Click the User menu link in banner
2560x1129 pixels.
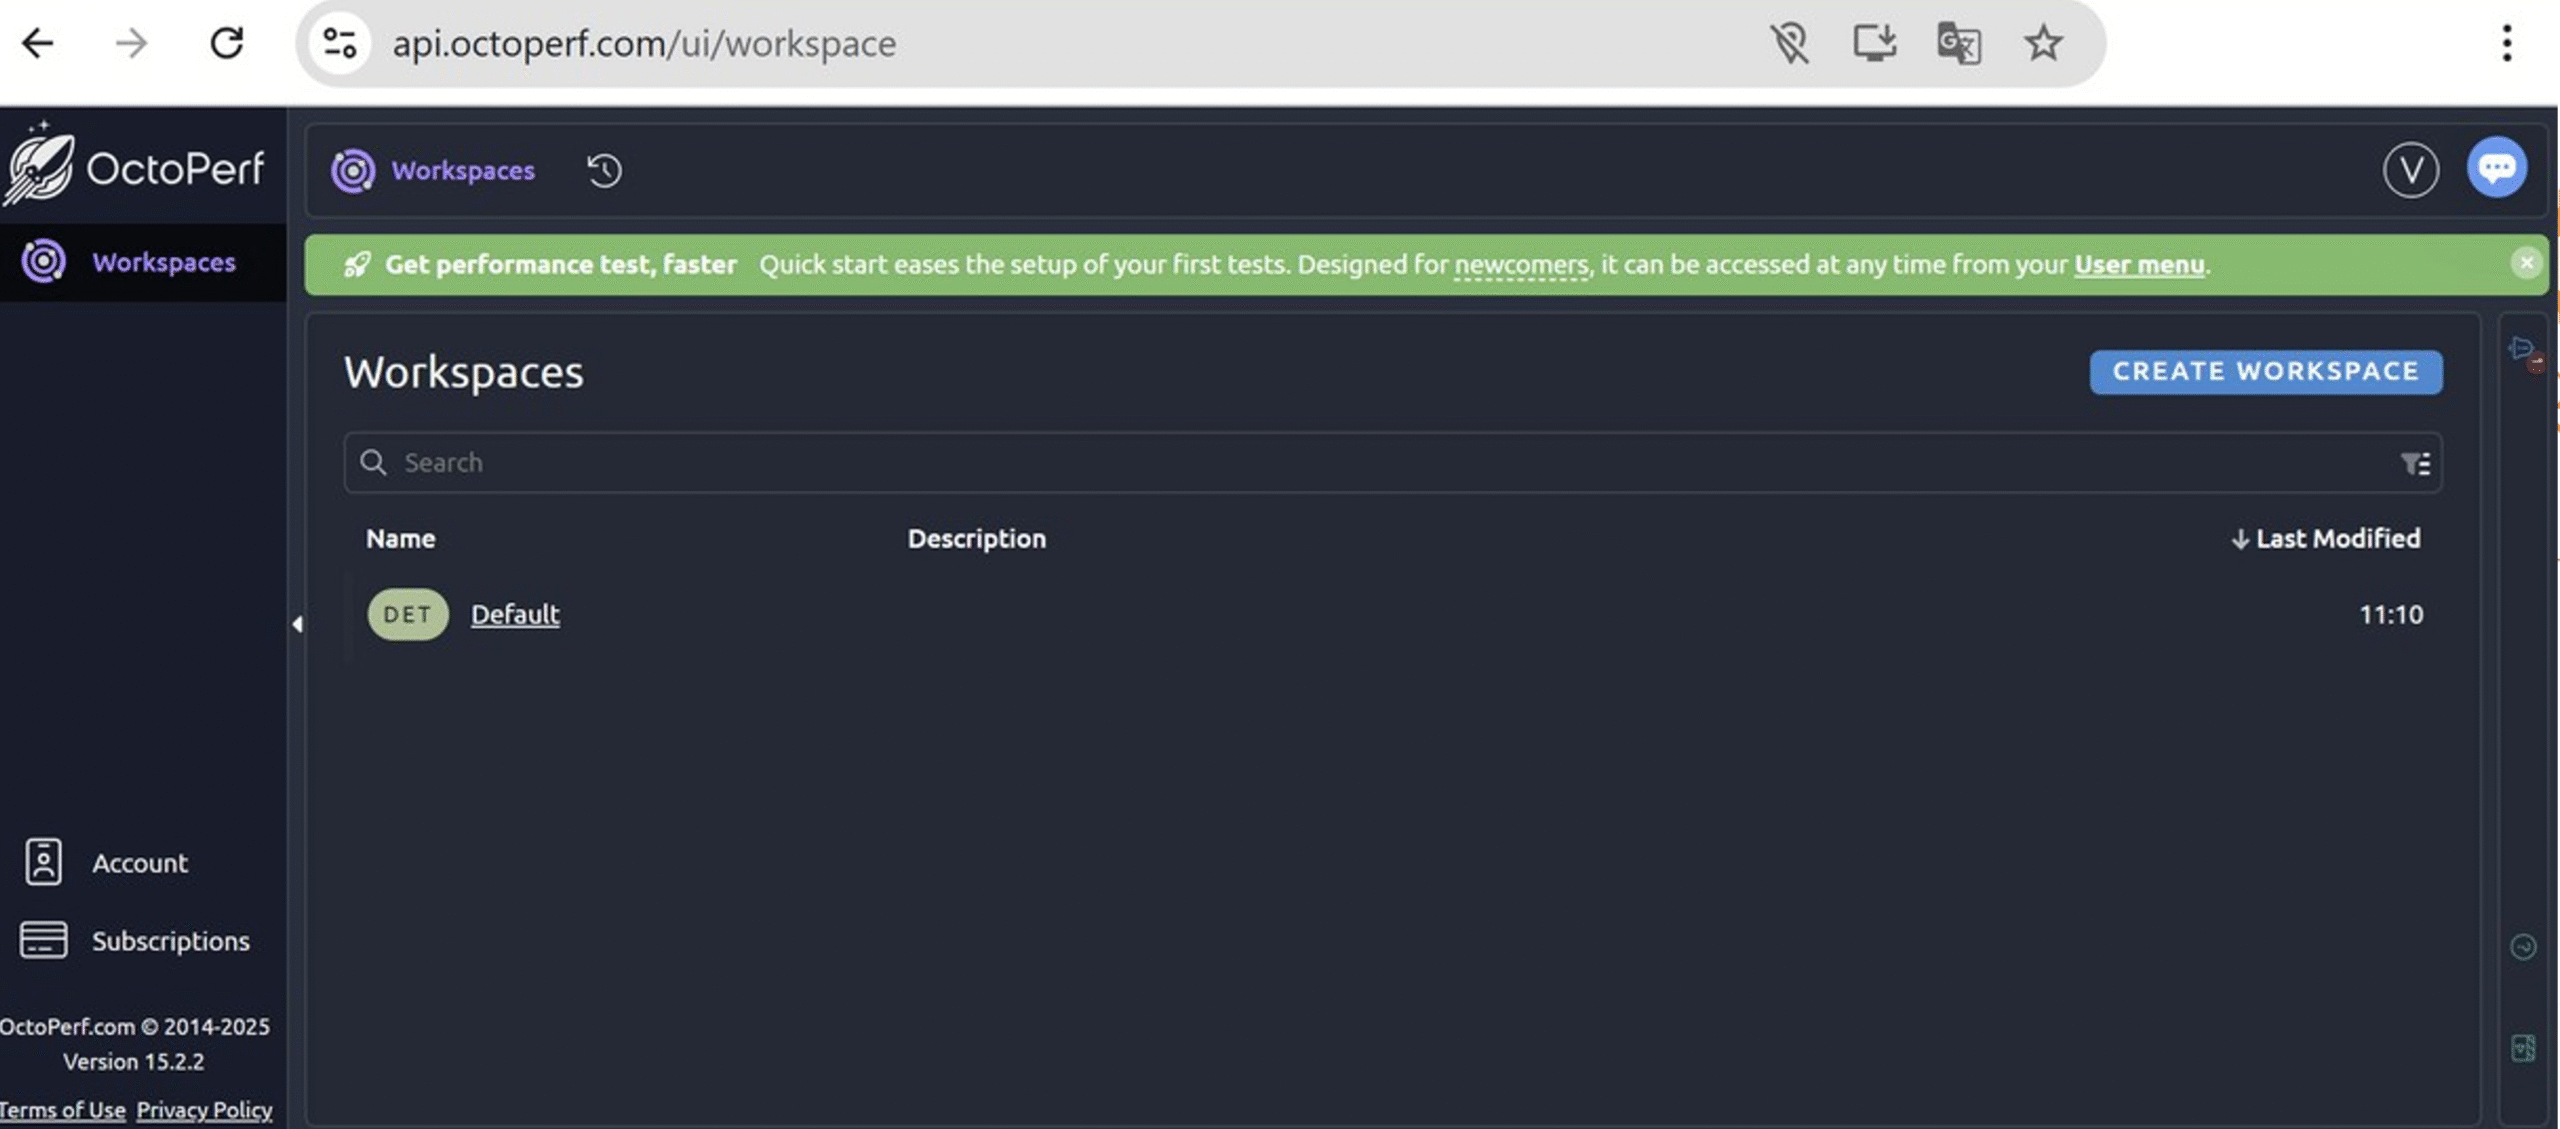coord(2138,265)
